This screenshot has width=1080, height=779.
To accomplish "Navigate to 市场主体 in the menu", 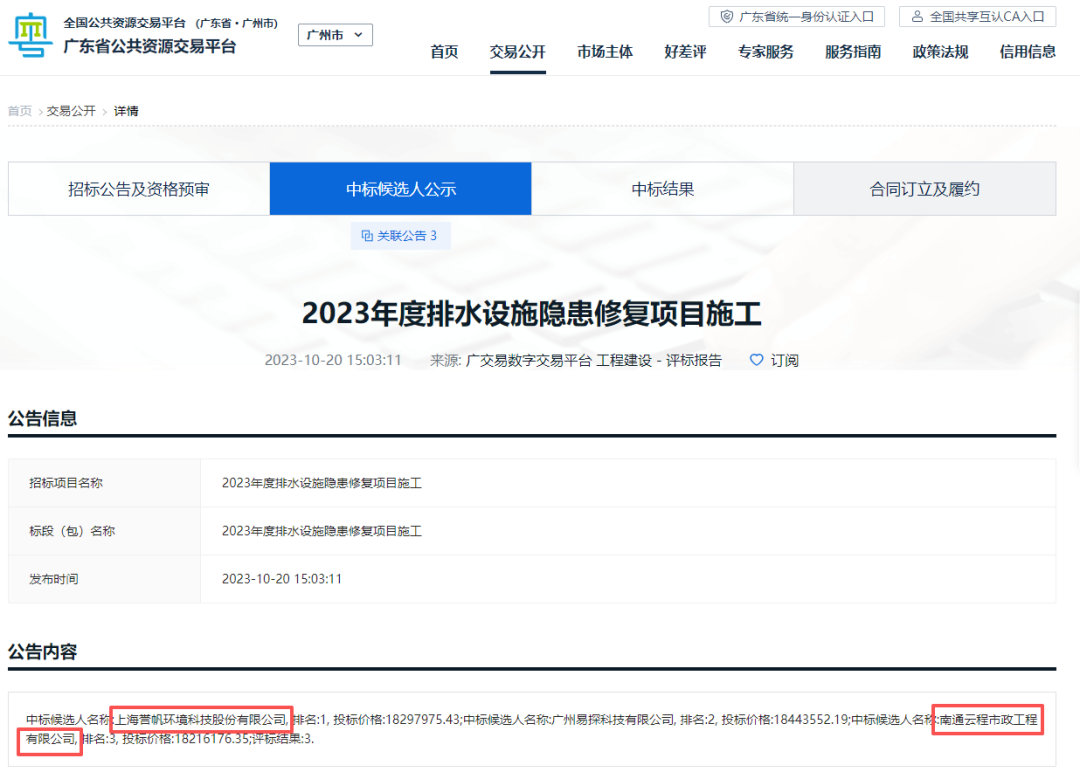I will tap(604, 52).
